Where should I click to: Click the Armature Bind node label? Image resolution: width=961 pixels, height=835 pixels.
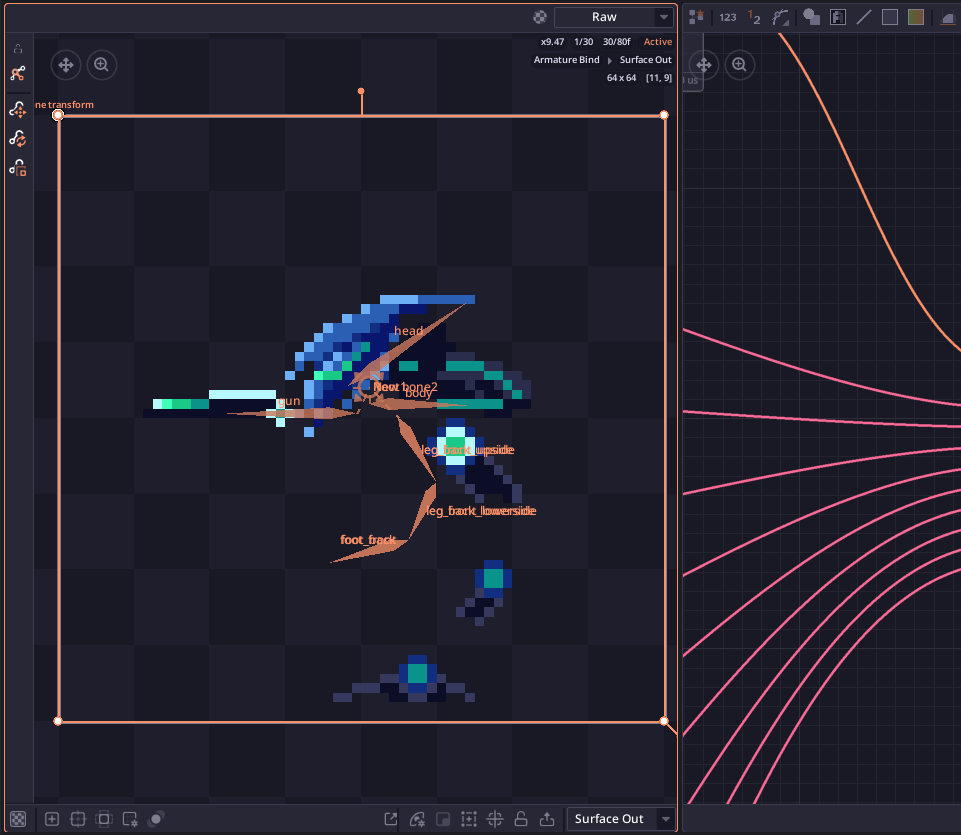tap(566, 59)
